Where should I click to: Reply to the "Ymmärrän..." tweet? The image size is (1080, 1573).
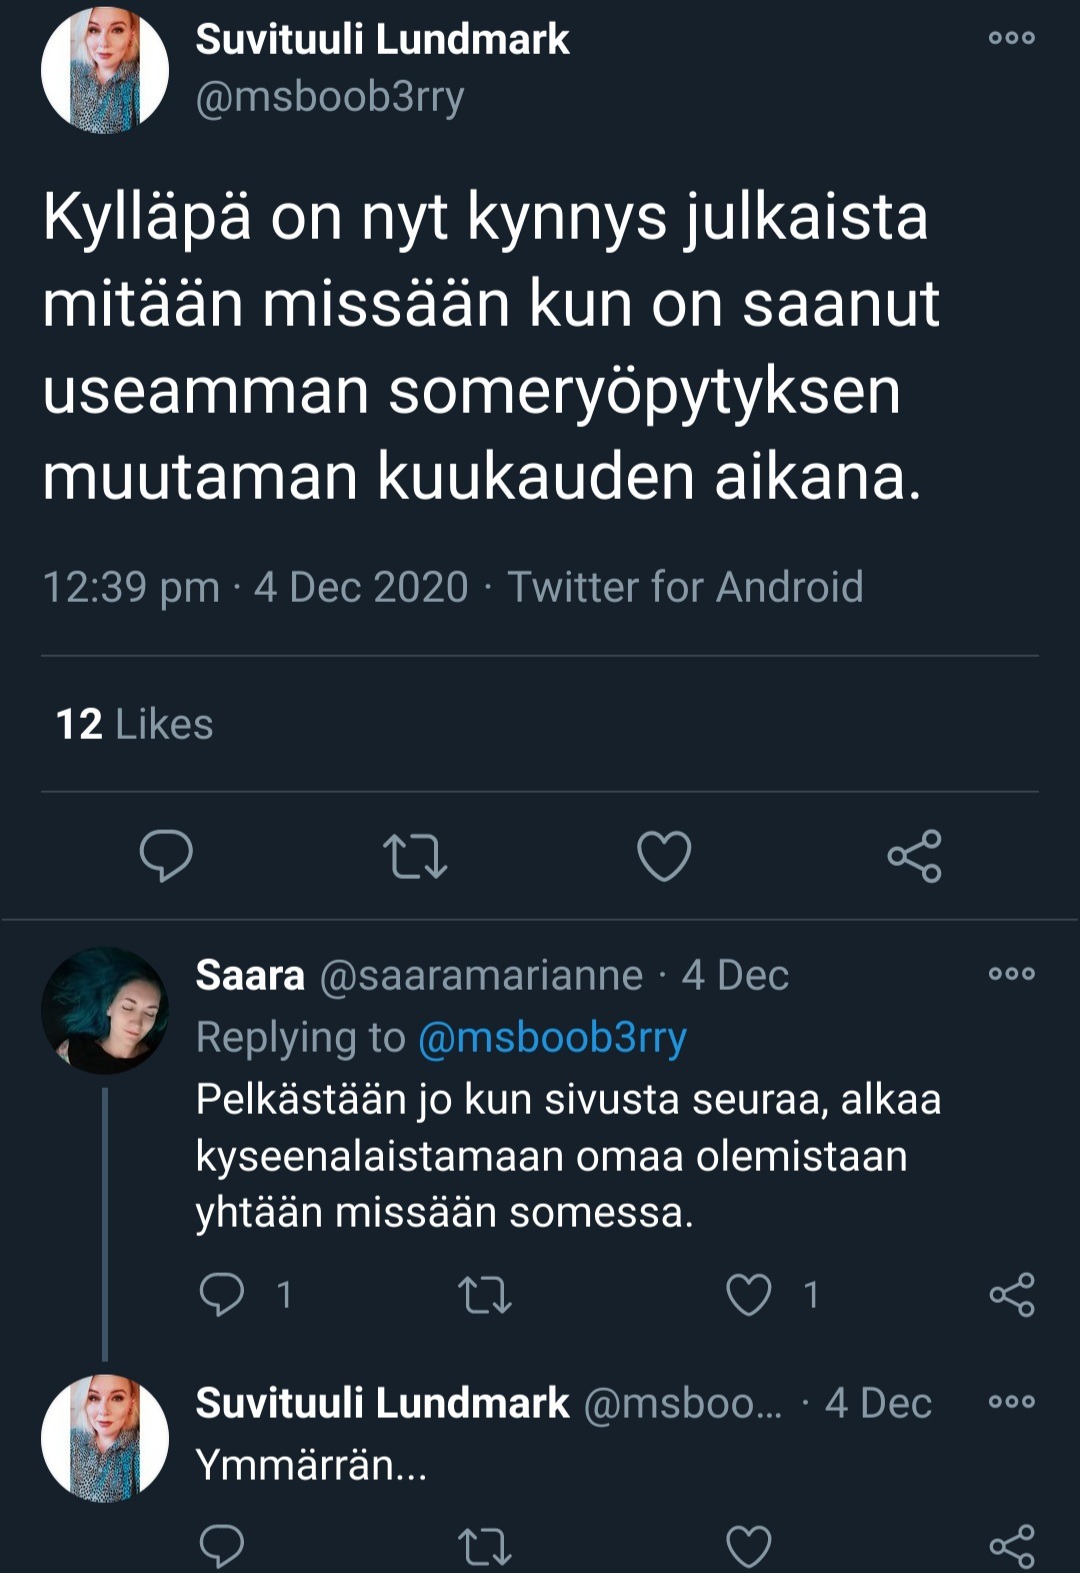(x=222, y=1545)
